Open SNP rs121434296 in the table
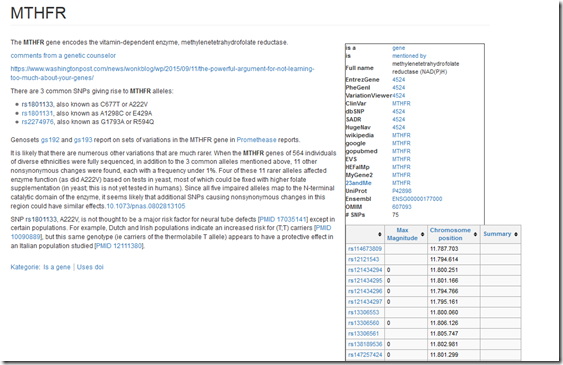Screen dimensions: 563x365 click(x=365, y=291)
